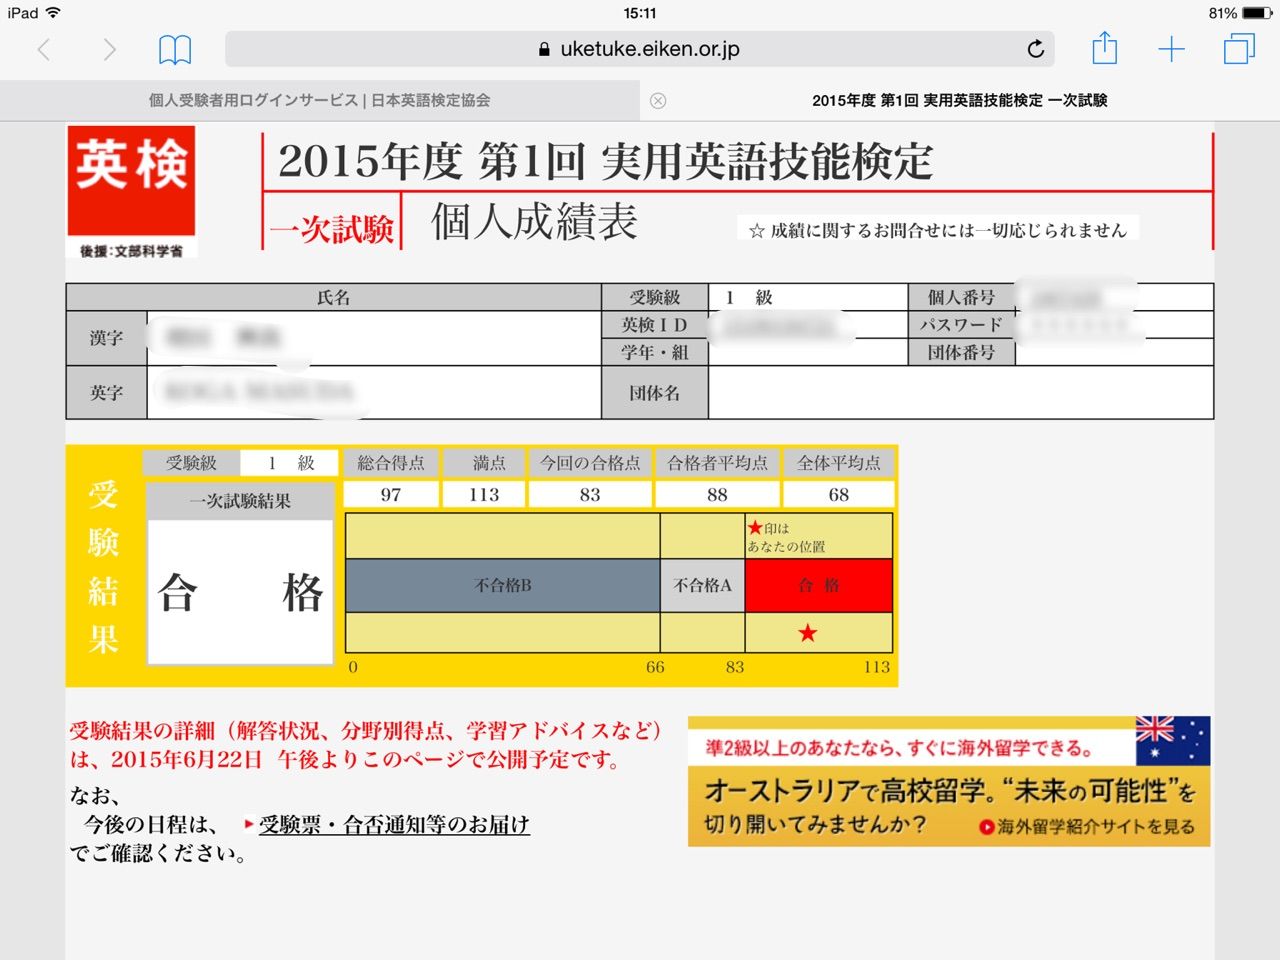Open the 受験票・合否通知等のお届け link
The image size is (1280, 960).
[394, 825]
